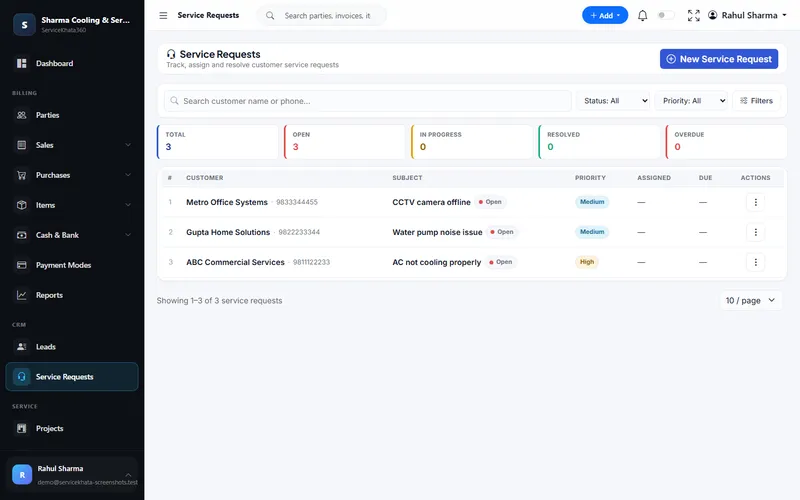Screen dimensions: 800x500
Task: Click the Items box icon
Action: pyautogui.click(x=21, y=205)
